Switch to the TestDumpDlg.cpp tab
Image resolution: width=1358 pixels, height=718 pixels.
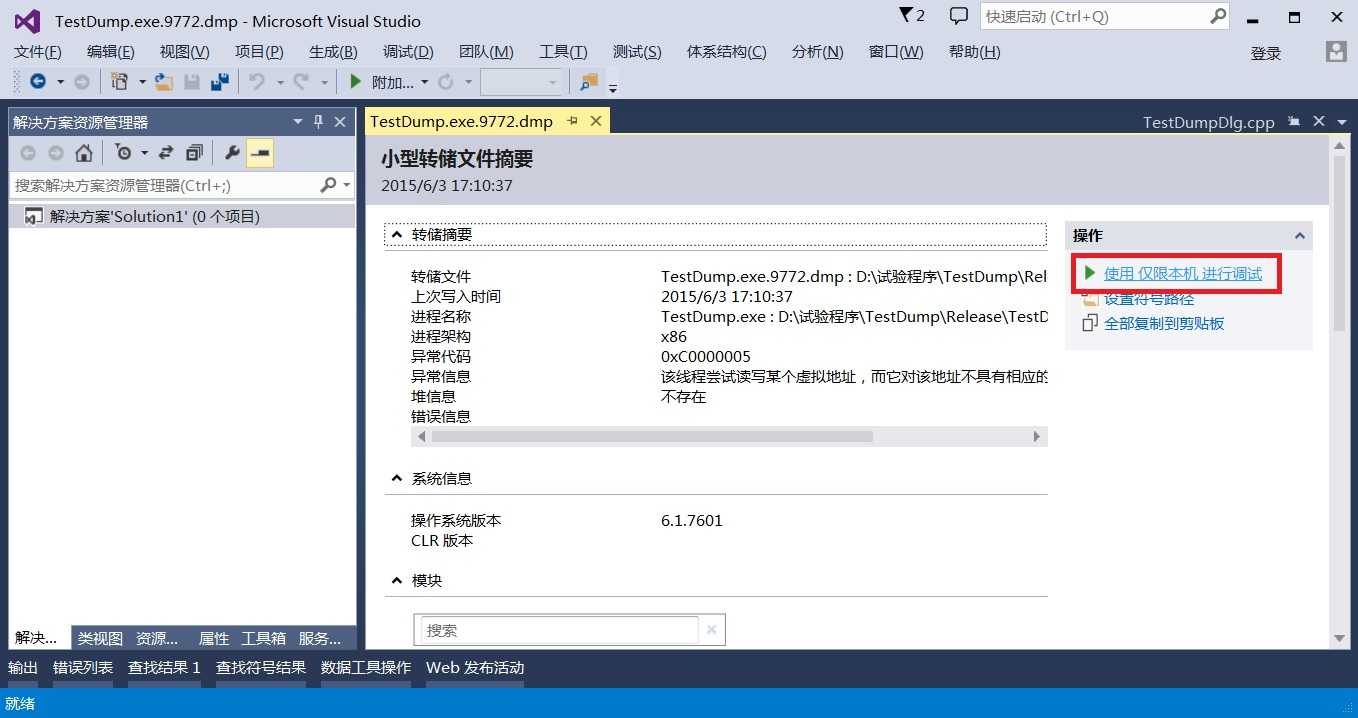[1209, 122]
